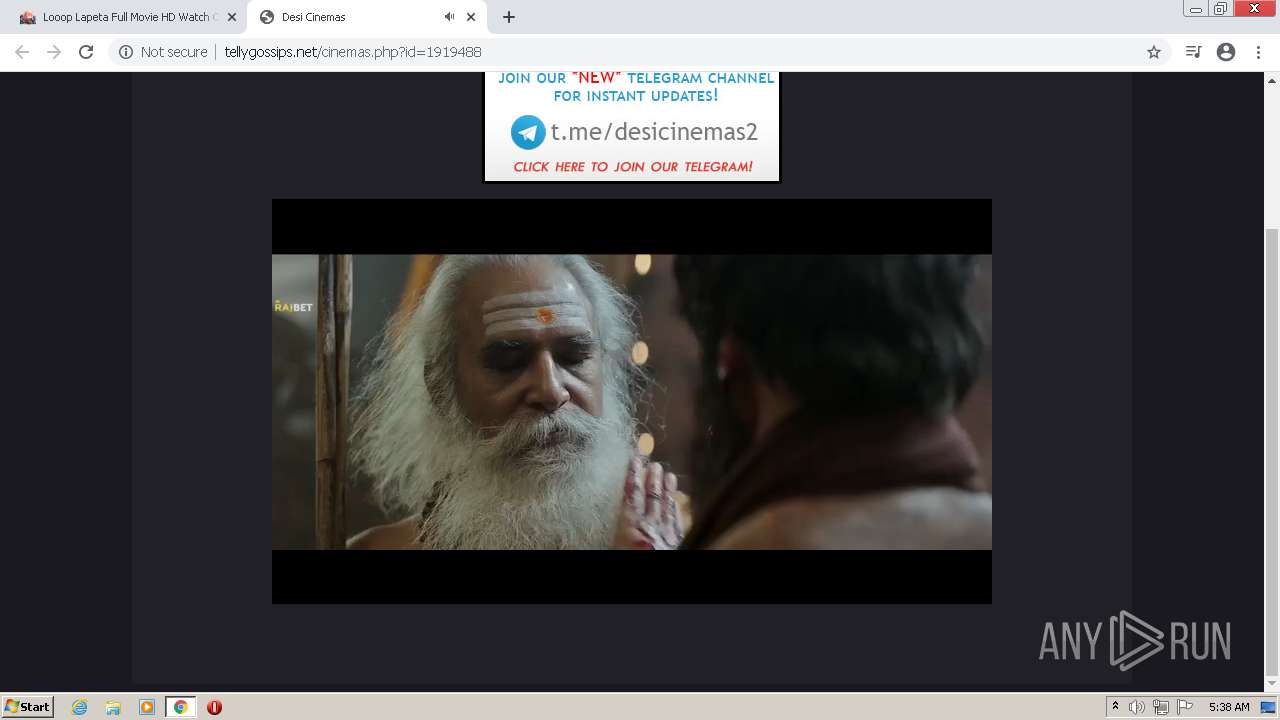
Task: Click Chrome icon in taskbar
Action: pos(181,707)
